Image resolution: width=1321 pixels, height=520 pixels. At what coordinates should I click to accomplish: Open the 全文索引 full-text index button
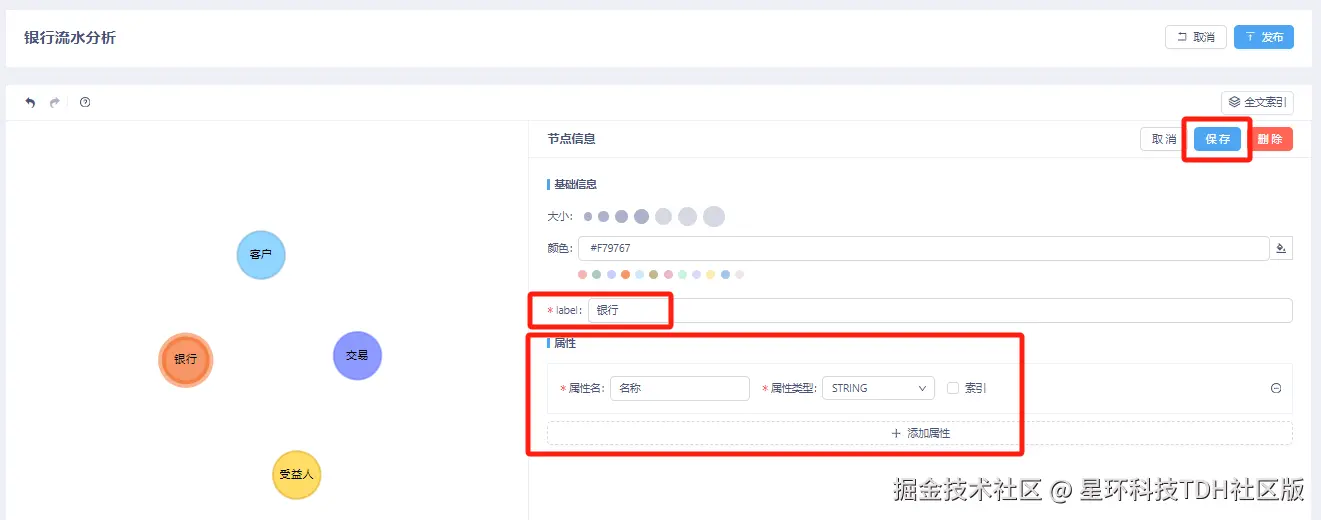[1257, 102]
